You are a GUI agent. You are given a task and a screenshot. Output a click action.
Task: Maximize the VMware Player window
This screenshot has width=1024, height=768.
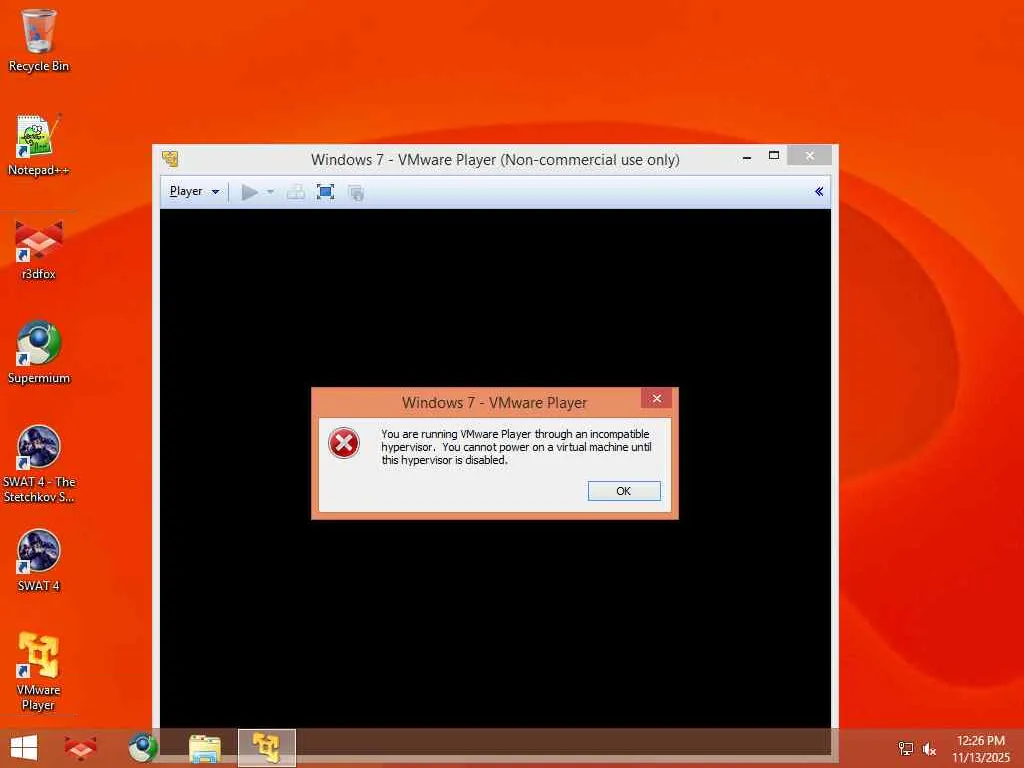(774, 155)
